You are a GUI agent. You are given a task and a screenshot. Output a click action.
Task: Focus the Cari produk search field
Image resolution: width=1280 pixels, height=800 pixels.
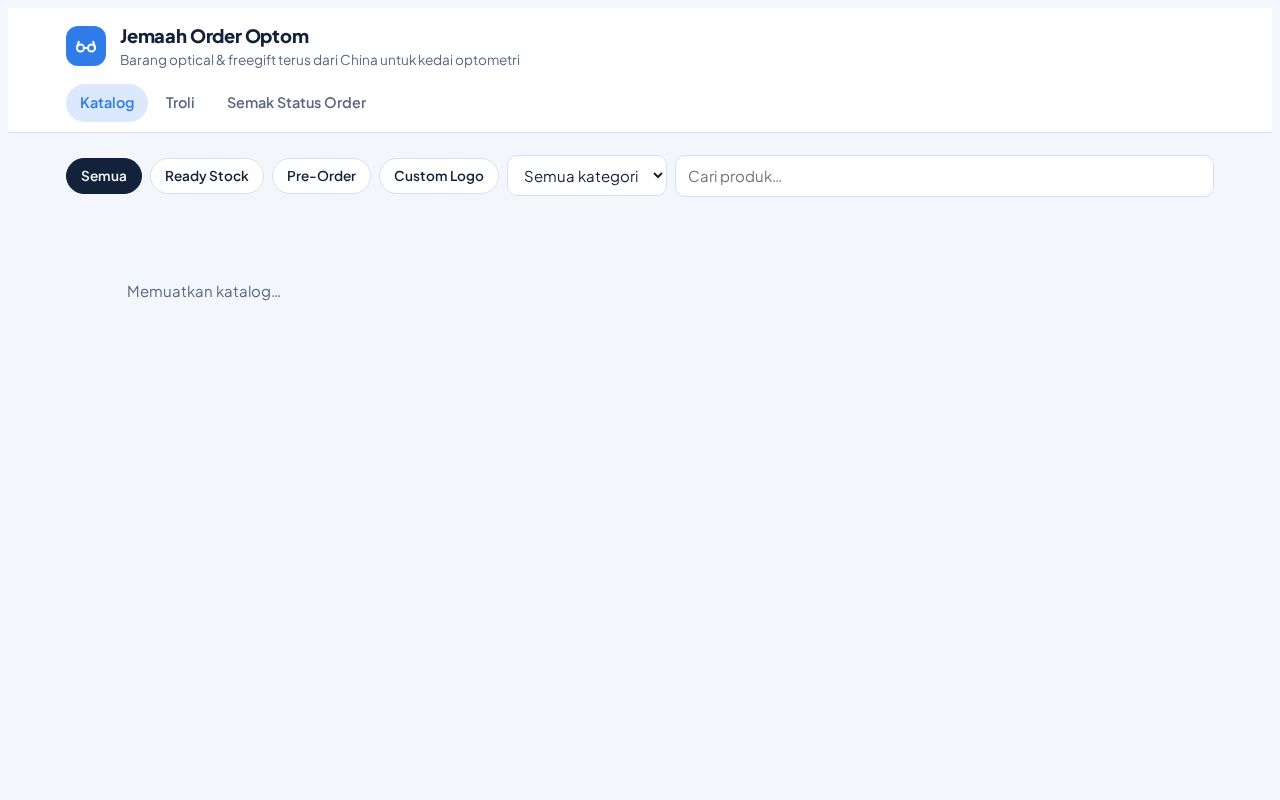pos(944,176)
